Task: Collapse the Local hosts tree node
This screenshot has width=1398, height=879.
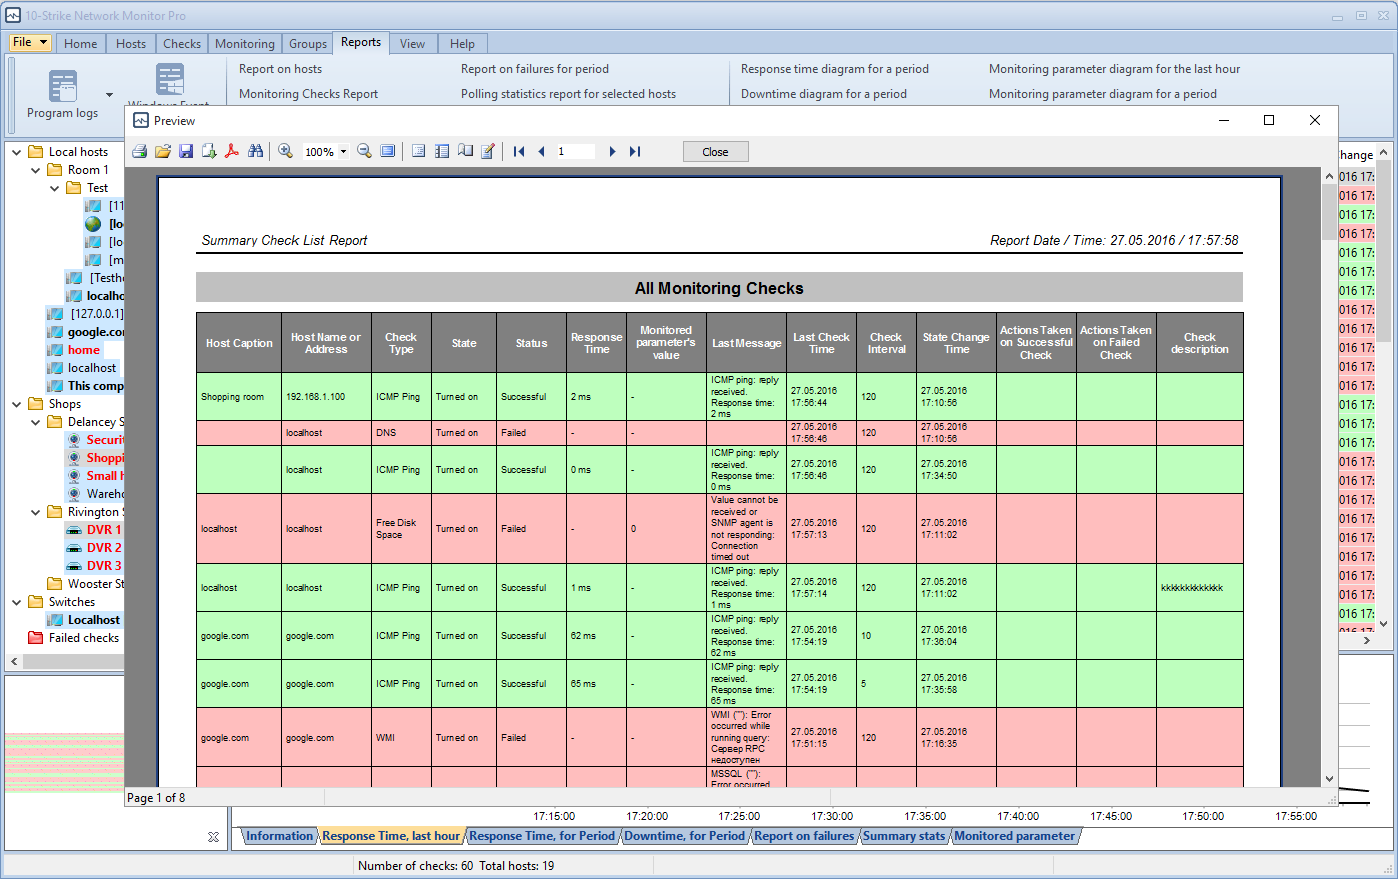Action: click(17, 152)
